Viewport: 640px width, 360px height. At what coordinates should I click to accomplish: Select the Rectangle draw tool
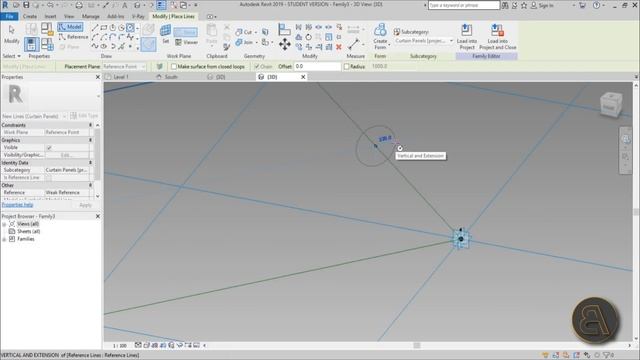click(104, 28)
